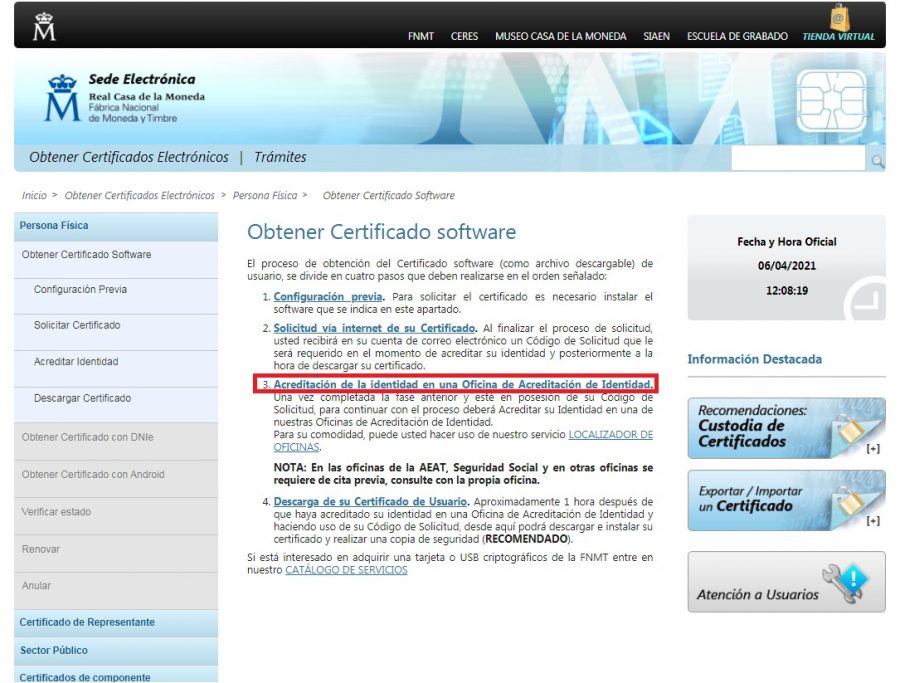The height and width of the screenshot is (683, 900).
Task: Click Acreditación de la identidad link
Action: click(x=463, y=384)
